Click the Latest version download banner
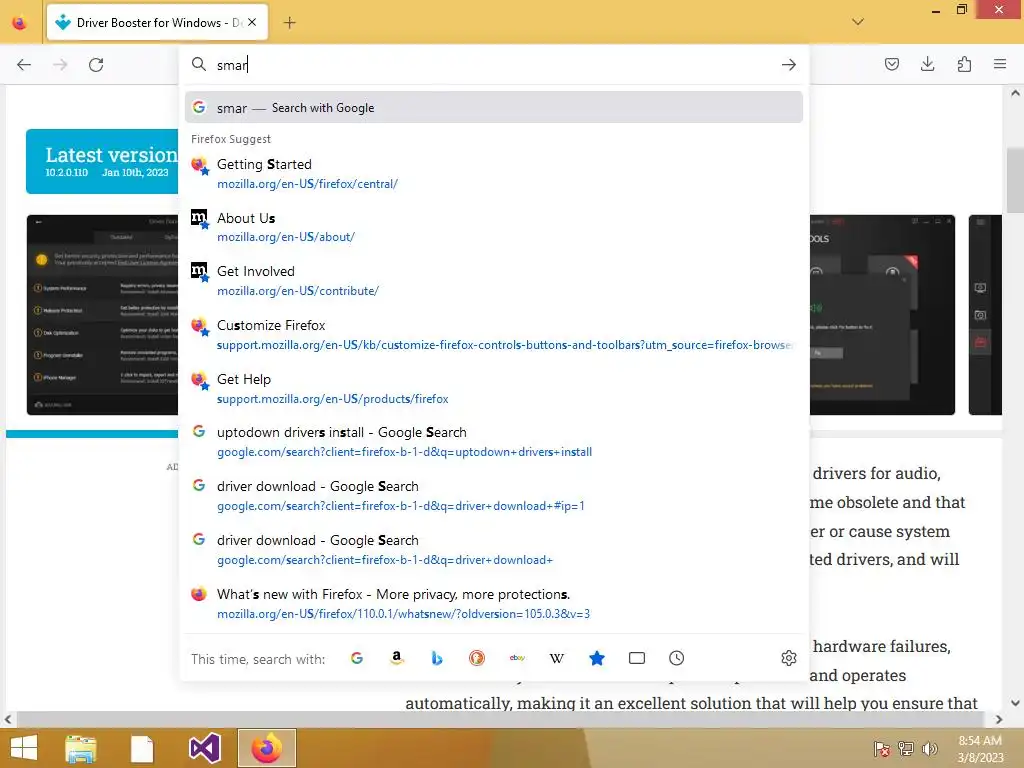Image resolution: width=1024 pixels, height=768 pixels. pyautogui.click(x=102, y=161)
